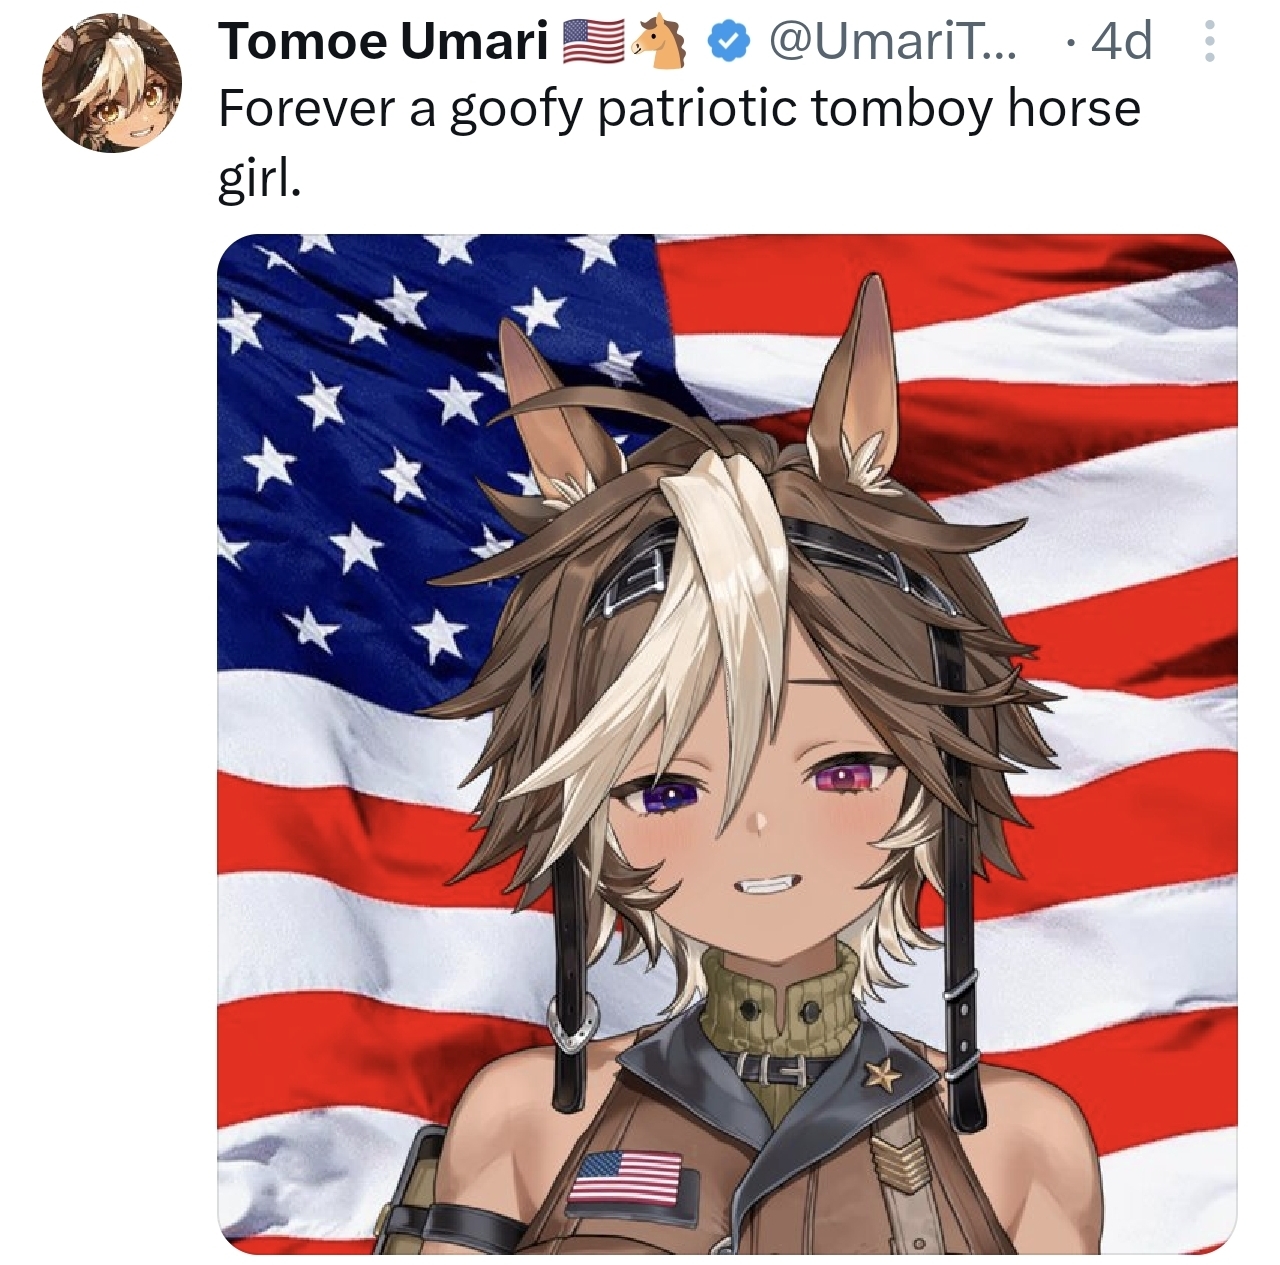The height and width of the screenshot is (1265, 1280).
Task: Click the @UmariT... handle
Action: point(893,42)
